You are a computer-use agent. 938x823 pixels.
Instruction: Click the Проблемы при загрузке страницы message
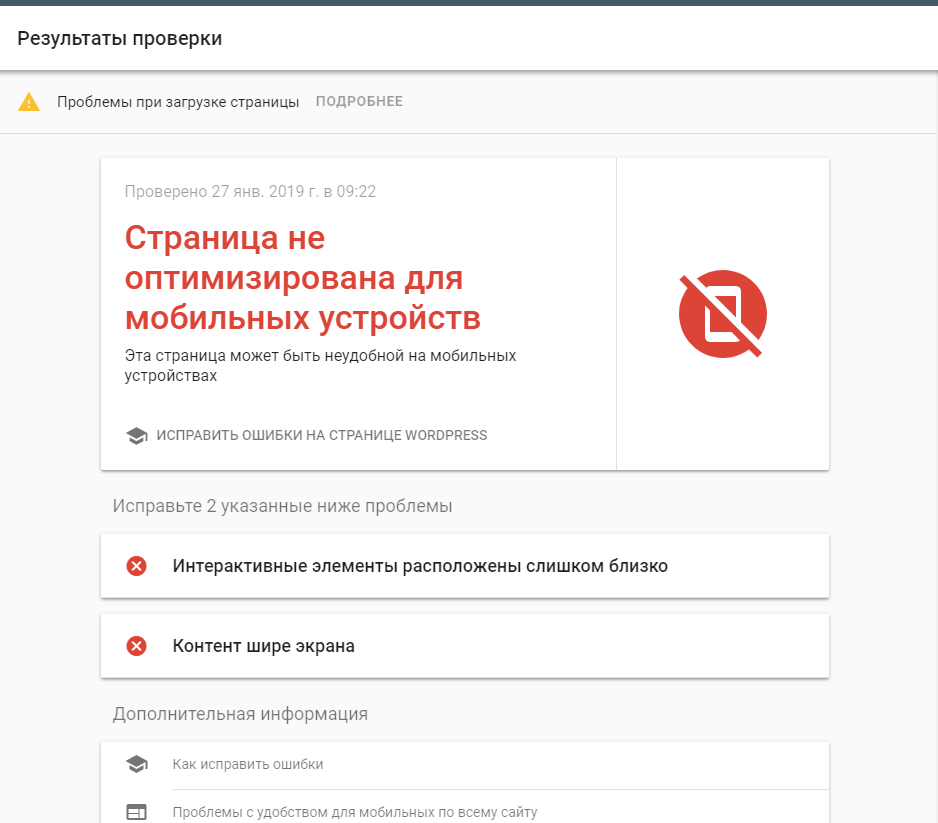(x=178, y=102)
